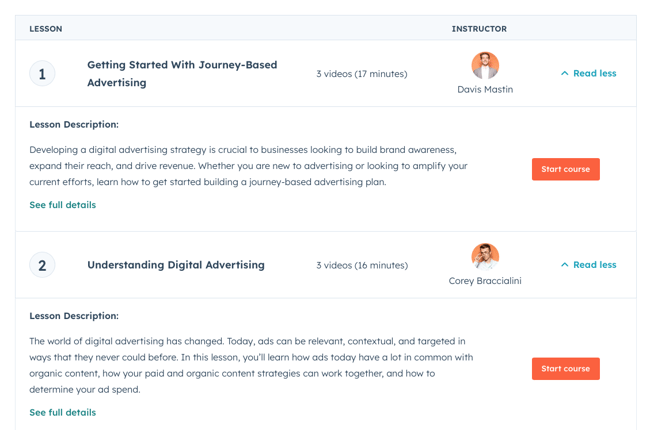Click the lesson number 2 badge

(42, 265)
